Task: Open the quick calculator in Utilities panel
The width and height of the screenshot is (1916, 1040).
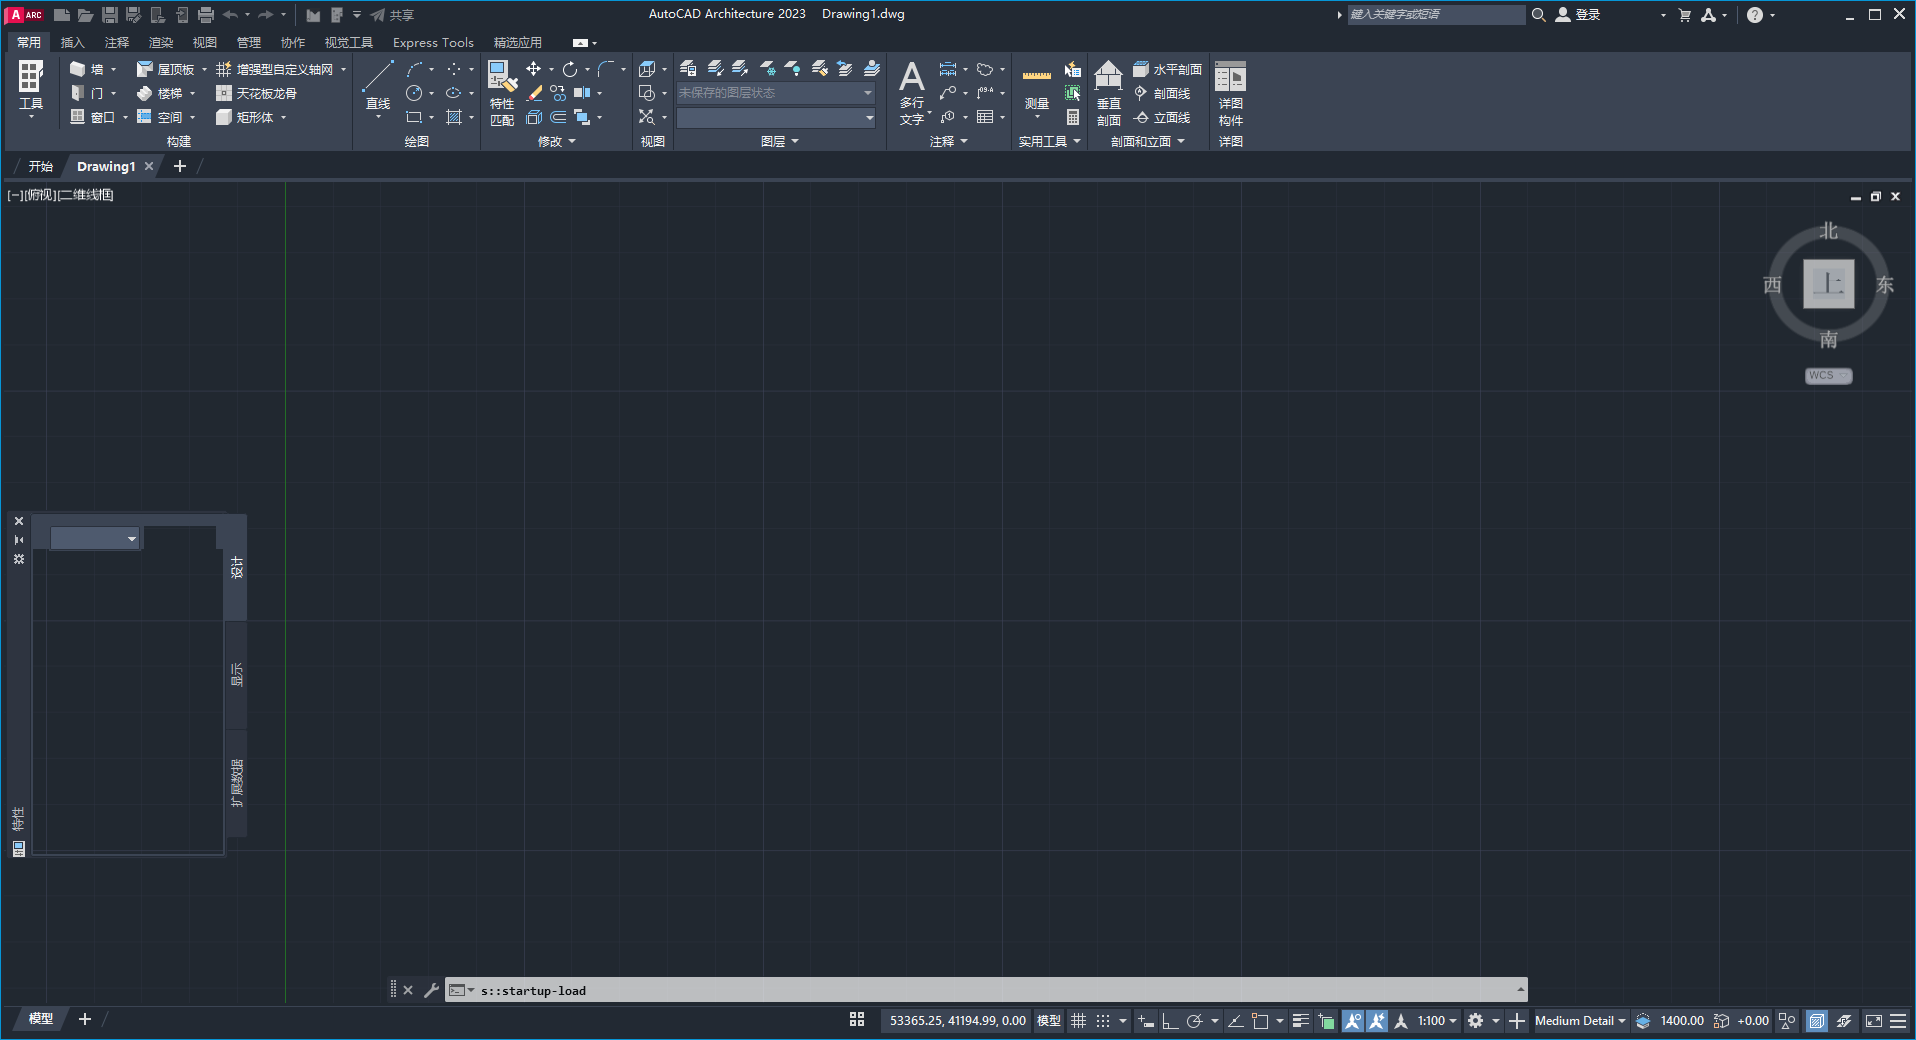Action: [x=1072, y=117]
